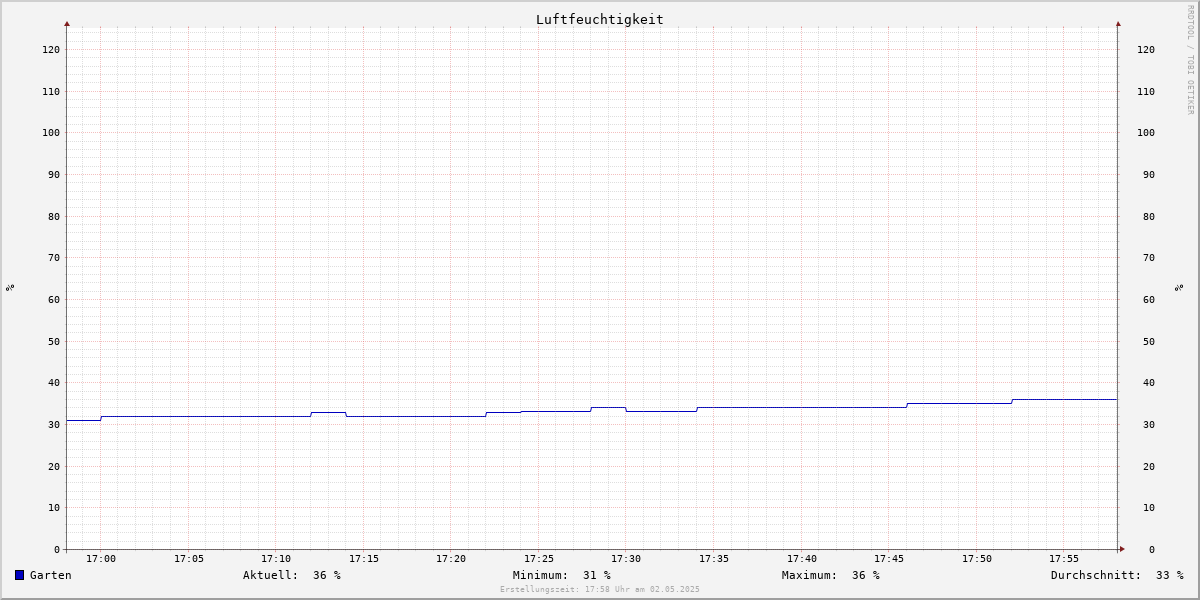This screenshot has width=1200, height=600.
Task: Click the 17:30 time axis label
Action: [626, 559]
